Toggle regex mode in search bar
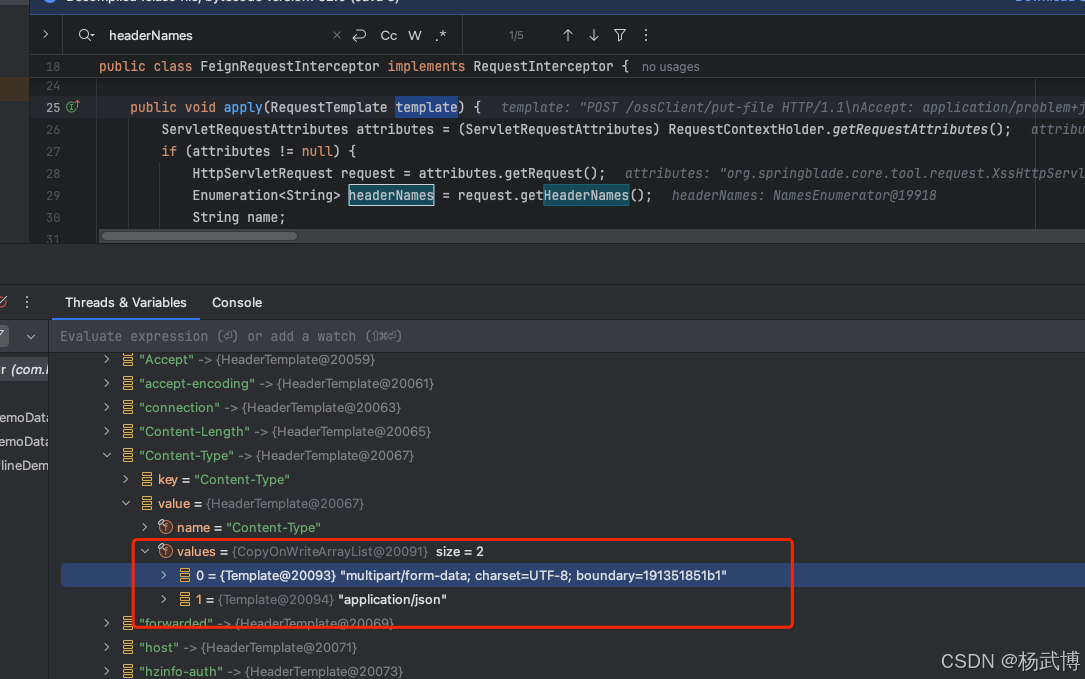 point(441,35)
